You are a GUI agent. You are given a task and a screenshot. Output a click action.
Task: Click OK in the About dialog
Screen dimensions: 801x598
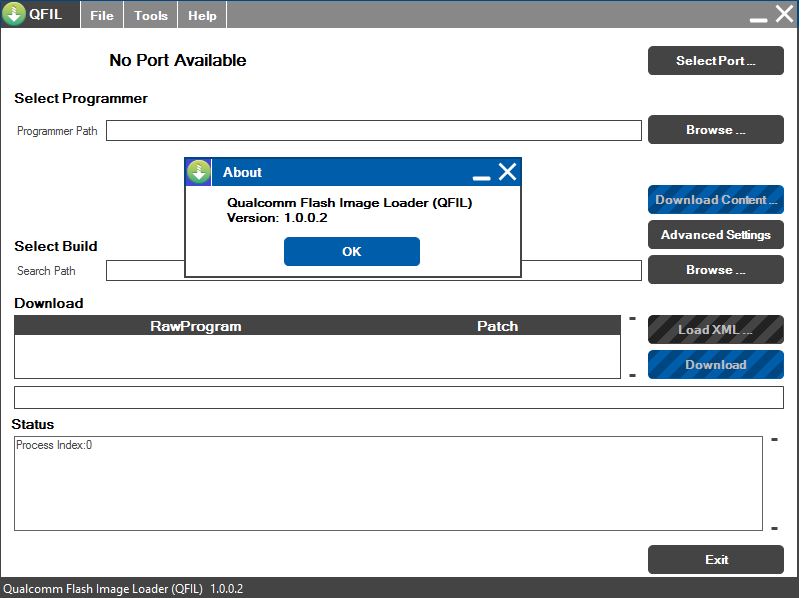[352, 251]
